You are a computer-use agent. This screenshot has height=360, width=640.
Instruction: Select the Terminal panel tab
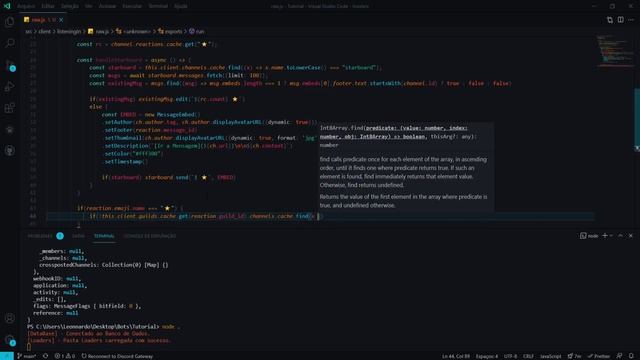click(104, 236)
